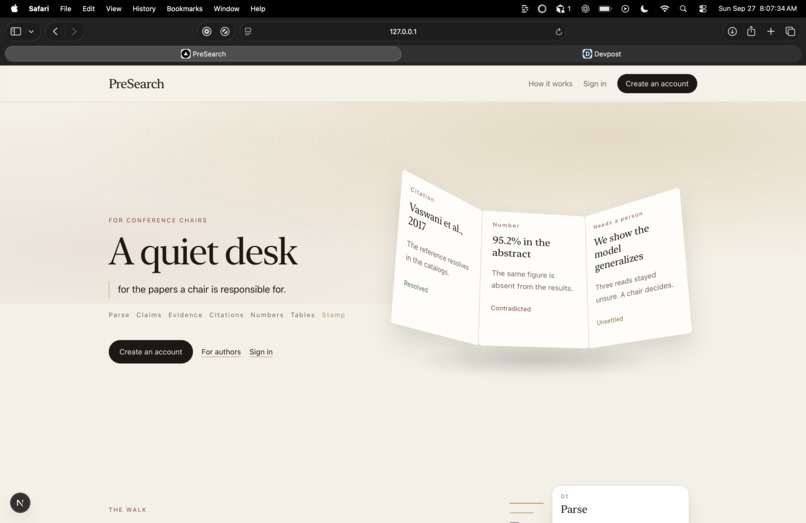Click the page reader icon in address bar

[248, 31]
